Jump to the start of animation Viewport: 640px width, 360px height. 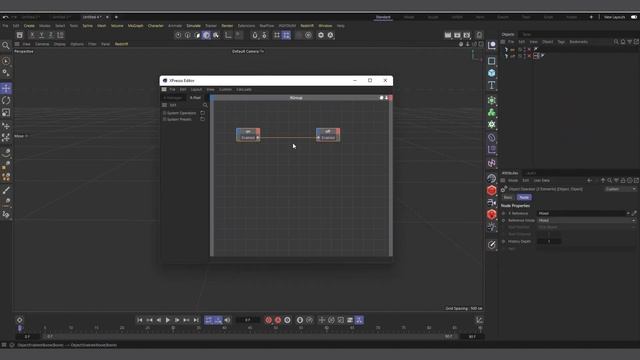tap(140, 320)
